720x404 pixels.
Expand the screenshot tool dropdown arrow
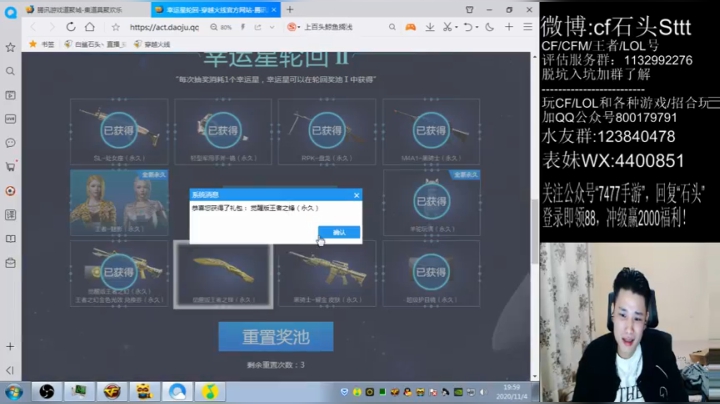[456, 28]
